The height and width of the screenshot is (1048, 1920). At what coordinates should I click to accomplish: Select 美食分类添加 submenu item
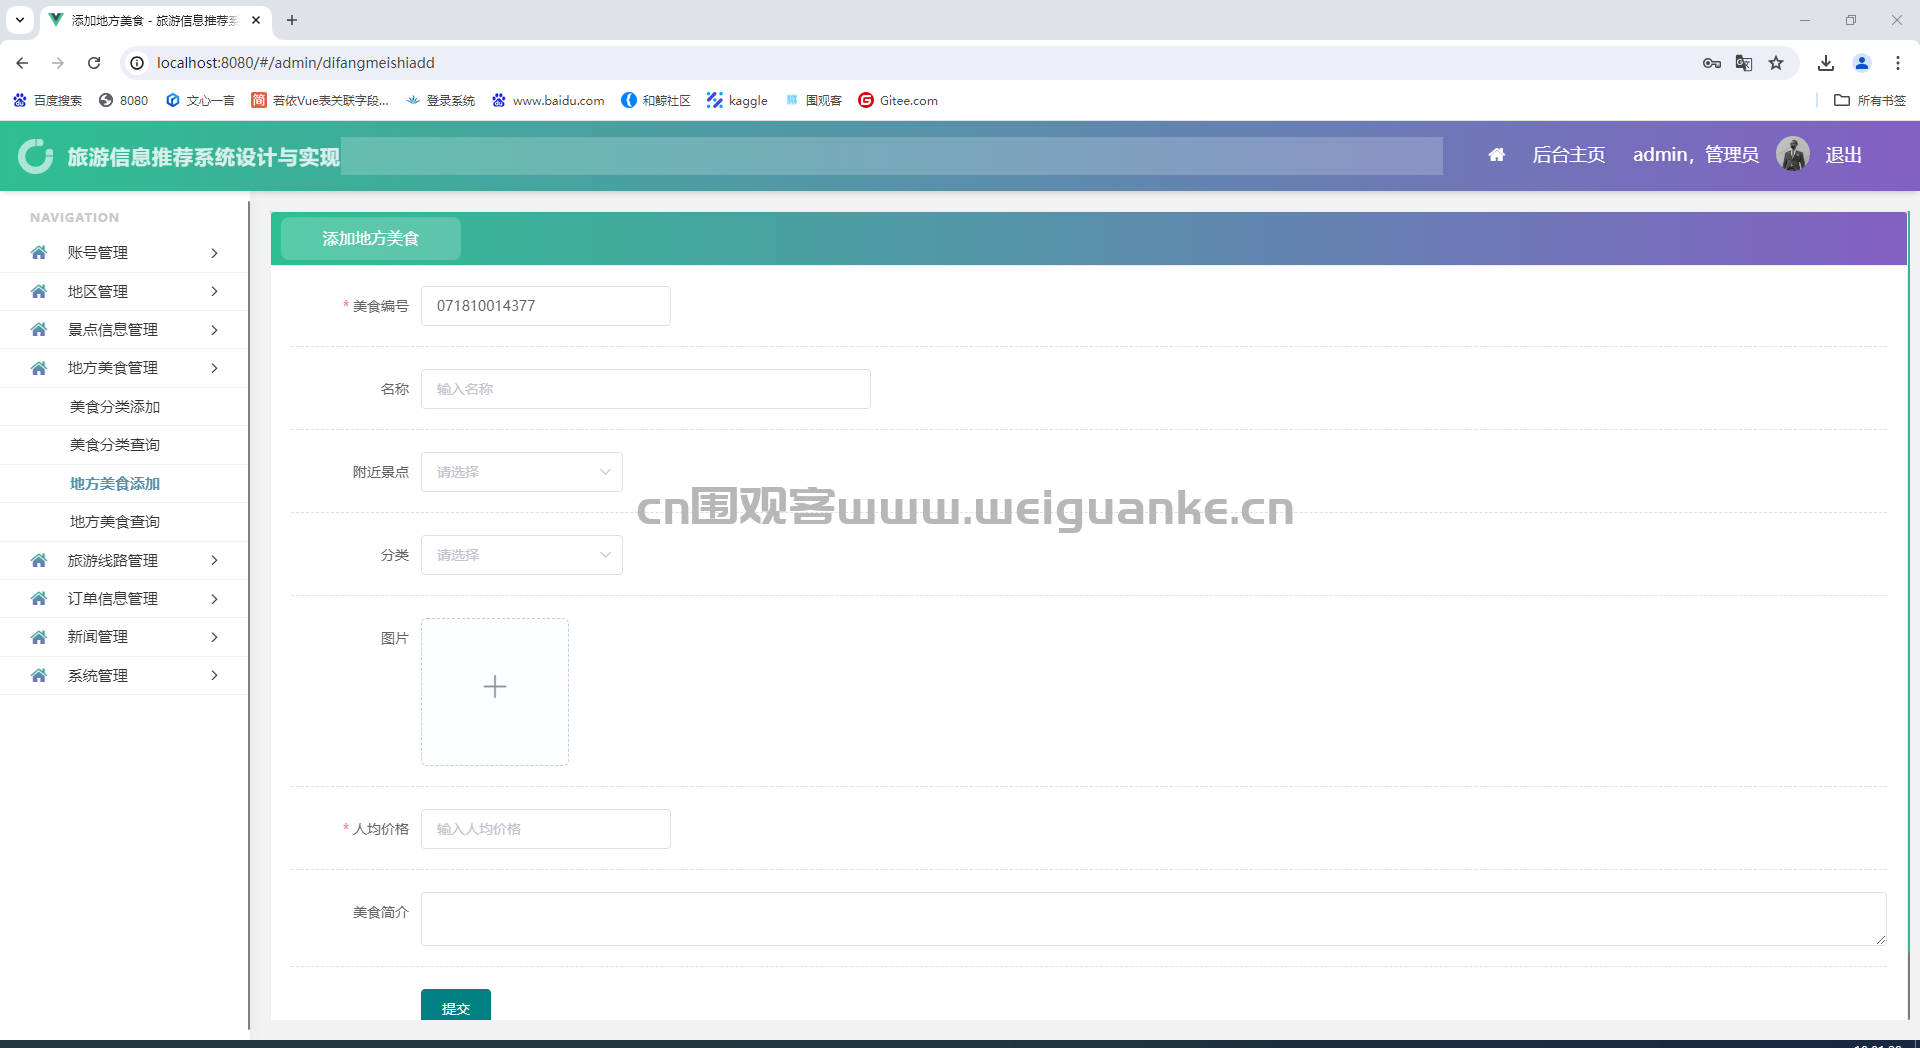click(x=115, y=407)
